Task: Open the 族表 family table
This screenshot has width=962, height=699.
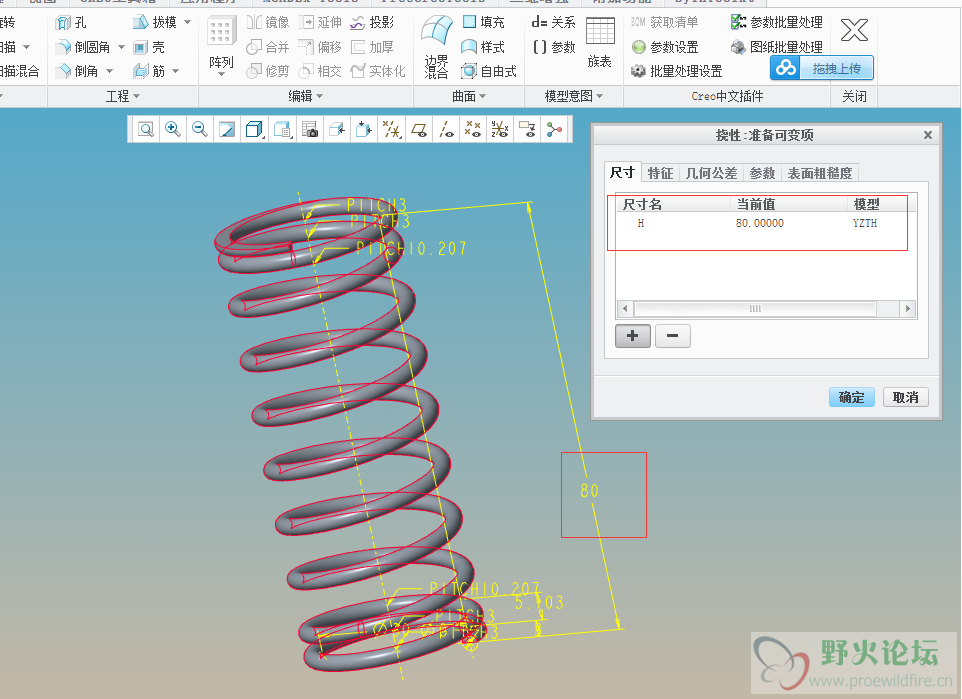Action: [x=600, y=42]
